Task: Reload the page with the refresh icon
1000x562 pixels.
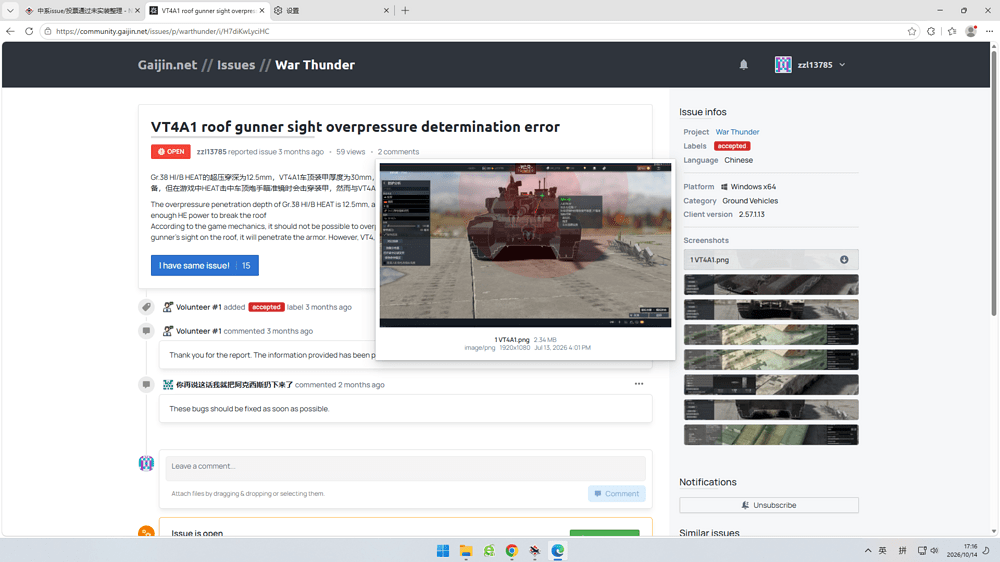Action: point(29,31)
